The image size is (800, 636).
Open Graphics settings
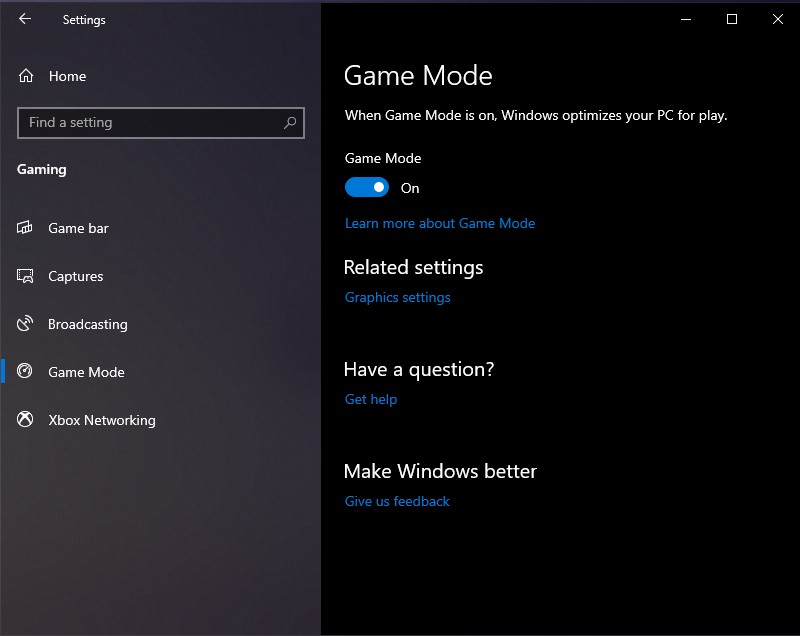397,297
